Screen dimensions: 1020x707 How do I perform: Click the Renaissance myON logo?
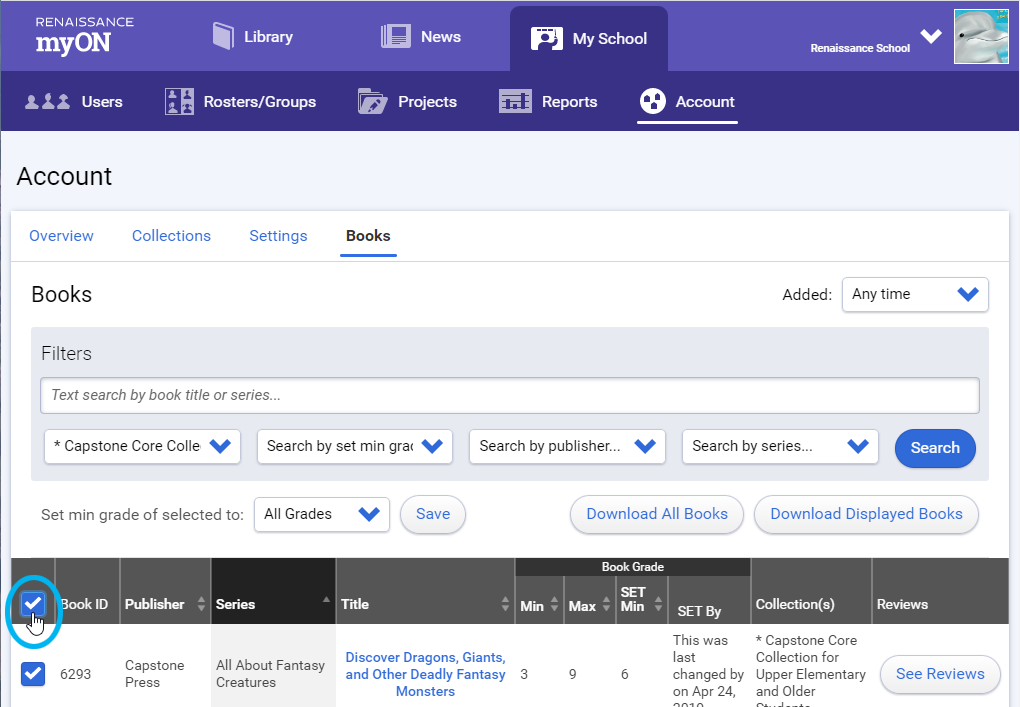pyautogui.click(x=85, y=36)
